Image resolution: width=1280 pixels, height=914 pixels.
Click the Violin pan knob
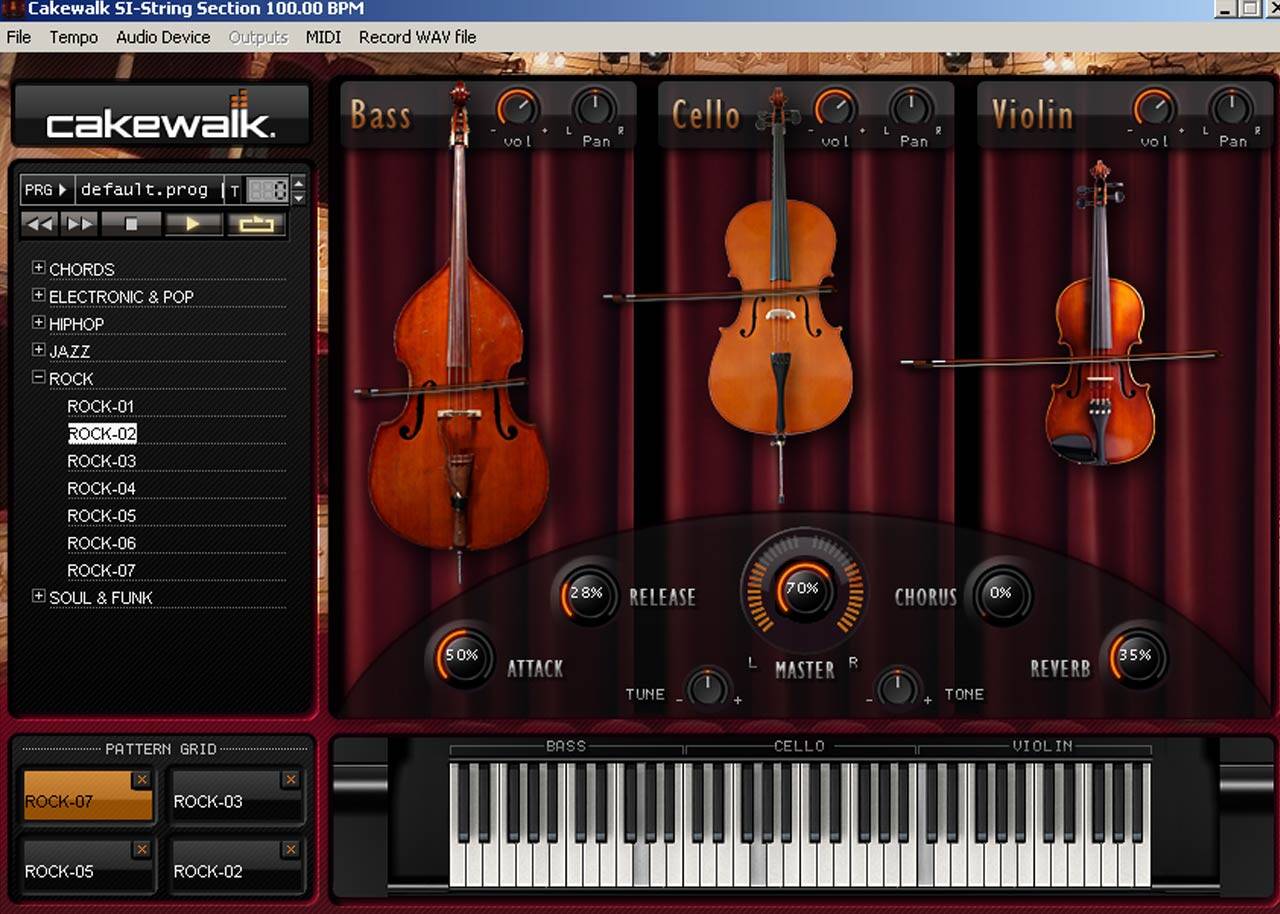pos(1231,107)
